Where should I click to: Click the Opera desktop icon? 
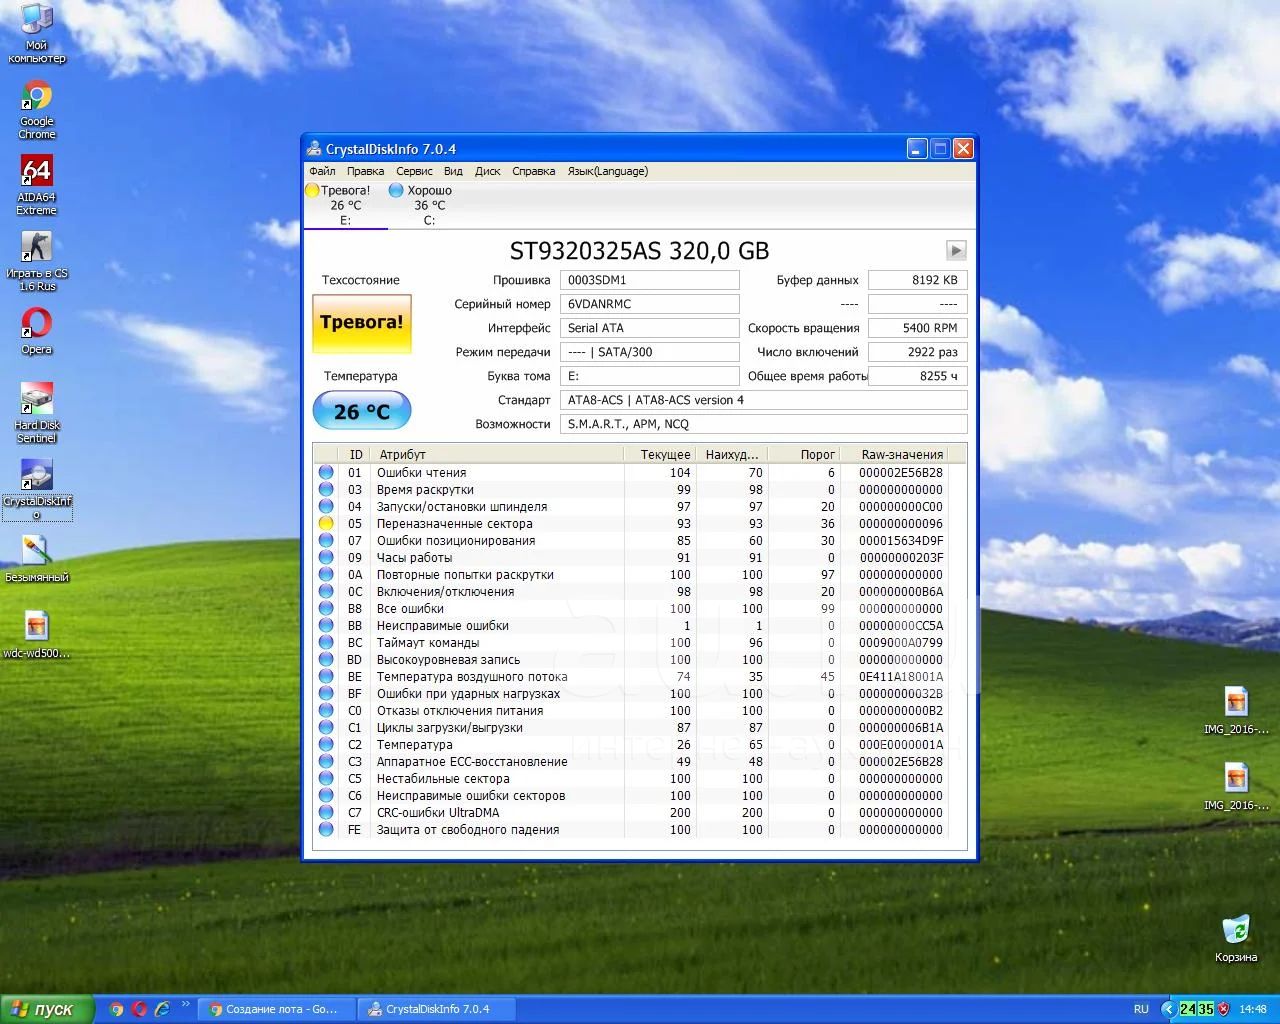tap(37, 324)
